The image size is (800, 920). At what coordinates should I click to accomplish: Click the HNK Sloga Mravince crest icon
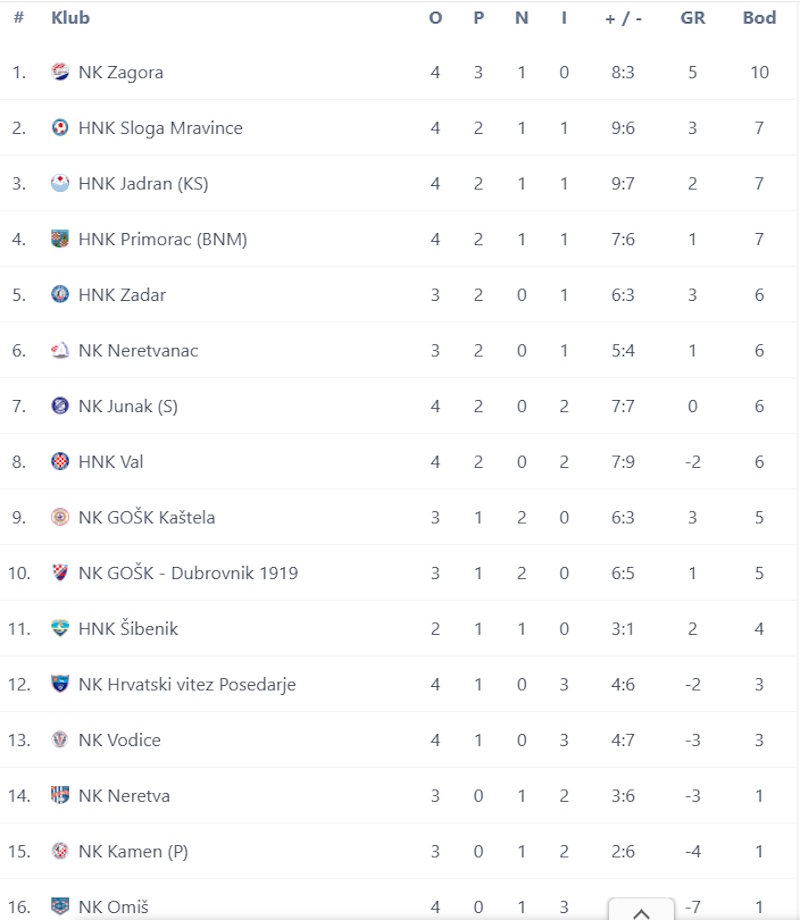[60, 127]
